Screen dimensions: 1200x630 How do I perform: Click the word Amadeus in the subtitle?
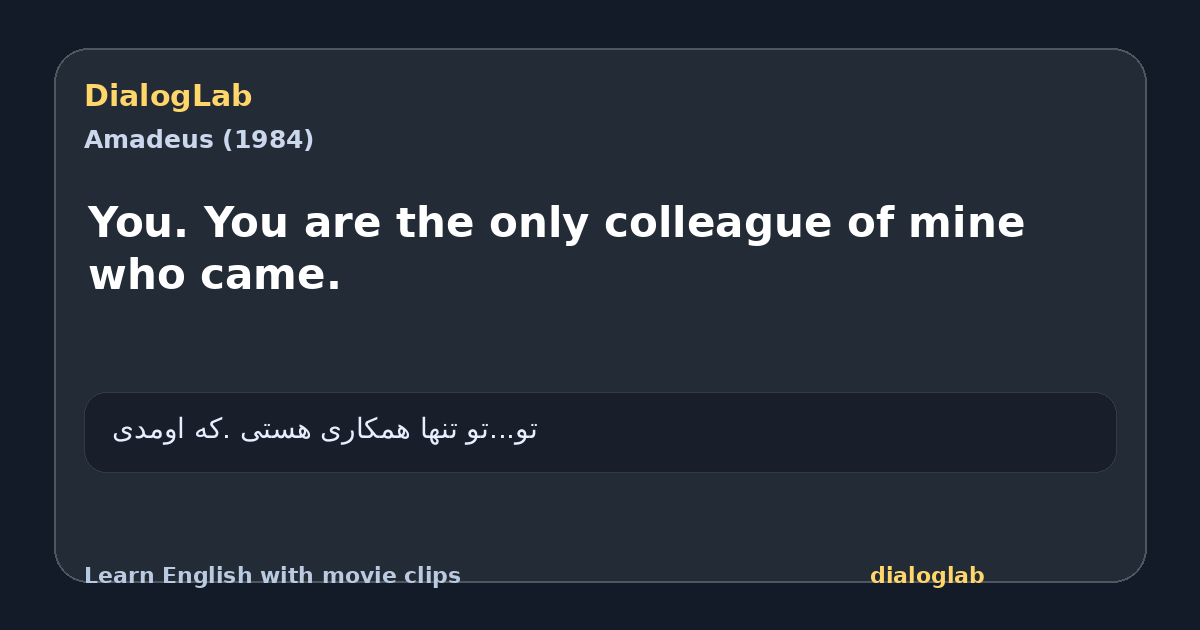click(149, 140)
